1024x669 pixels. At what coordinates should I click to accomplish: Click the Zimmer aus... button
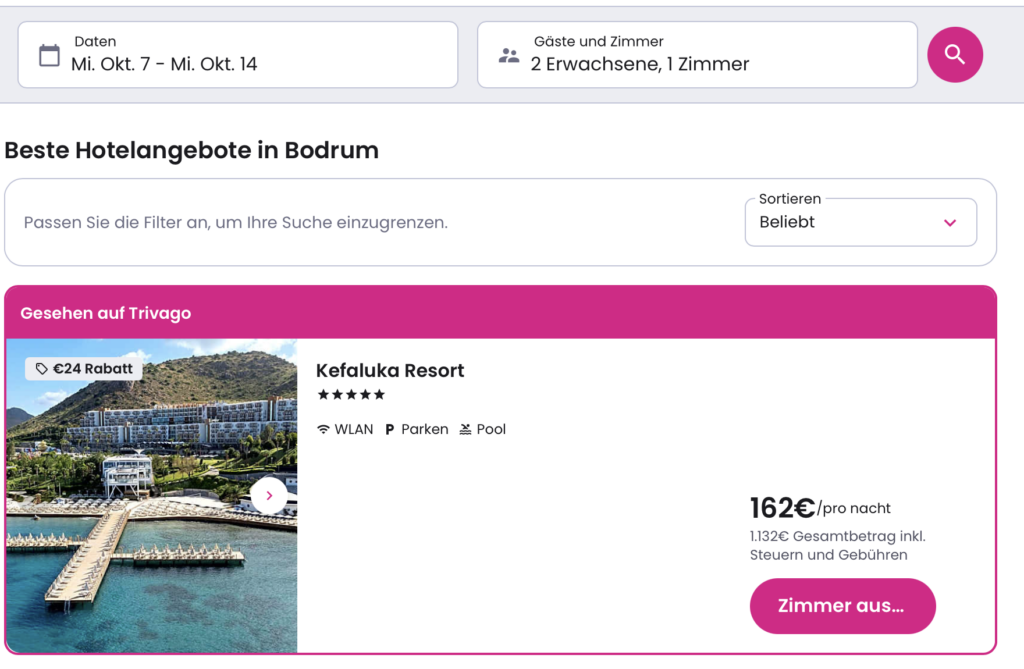(x=842, y=606)
